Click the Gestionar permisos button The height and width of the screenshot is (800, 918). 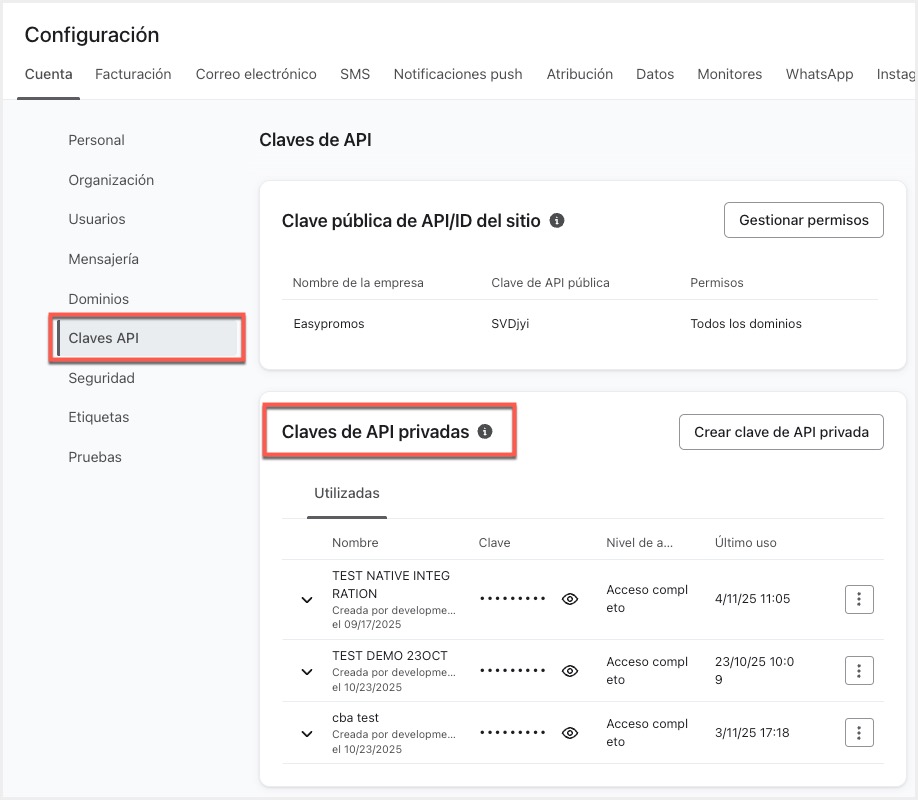click(x=803, y=220)
